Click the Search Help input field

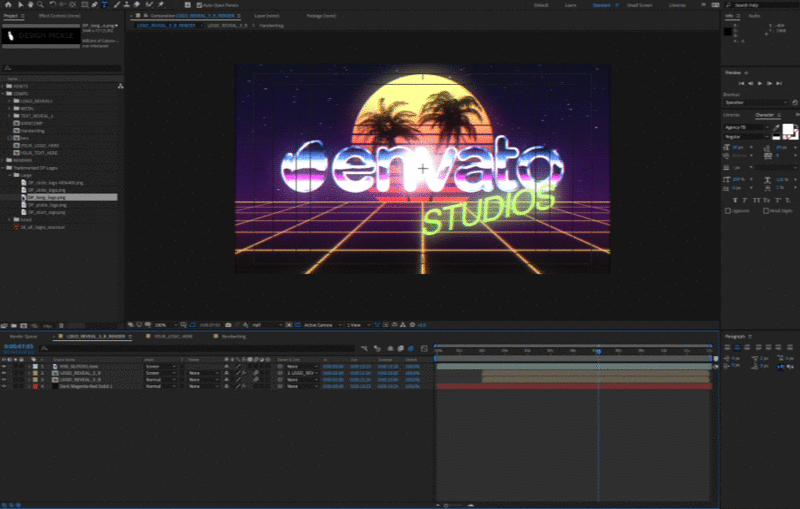coord(764,5)
